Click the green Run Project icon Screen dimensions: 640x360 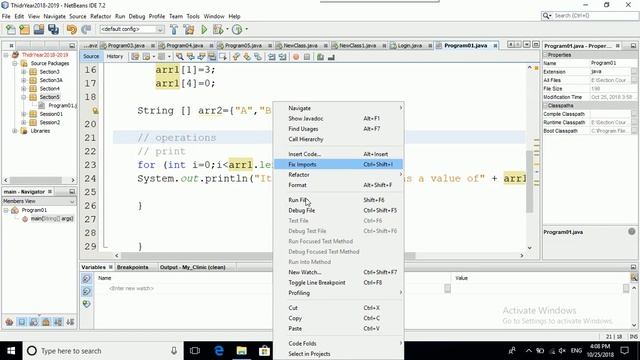coord(204,29)
